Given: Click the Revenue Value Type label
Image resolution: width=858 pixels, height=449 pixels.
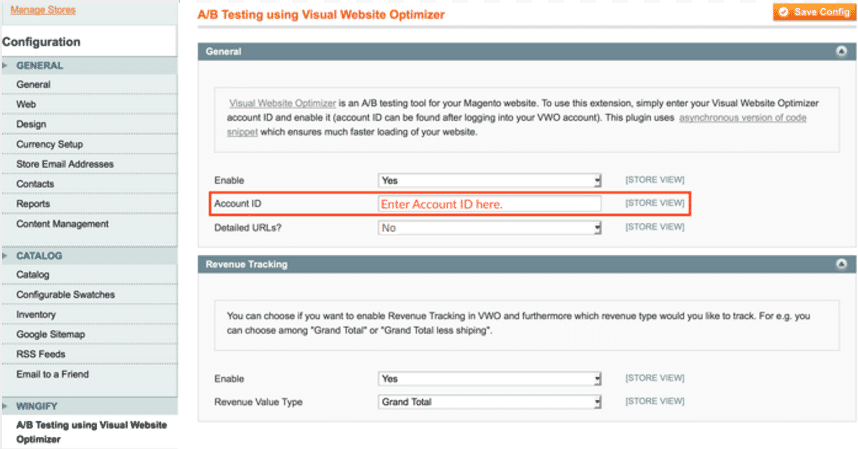Looking at the screenshot, I should pyautogui.click(x=258, y=402).
